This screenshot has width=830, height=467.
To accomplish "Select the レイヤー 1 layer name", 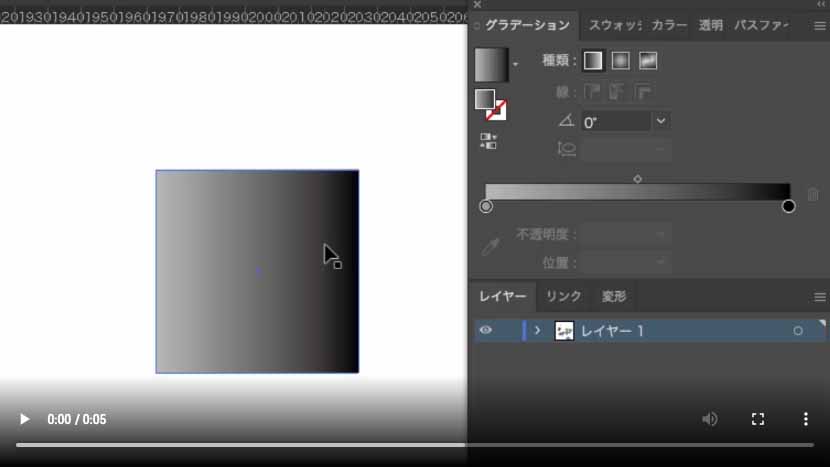I will [612, 331].
